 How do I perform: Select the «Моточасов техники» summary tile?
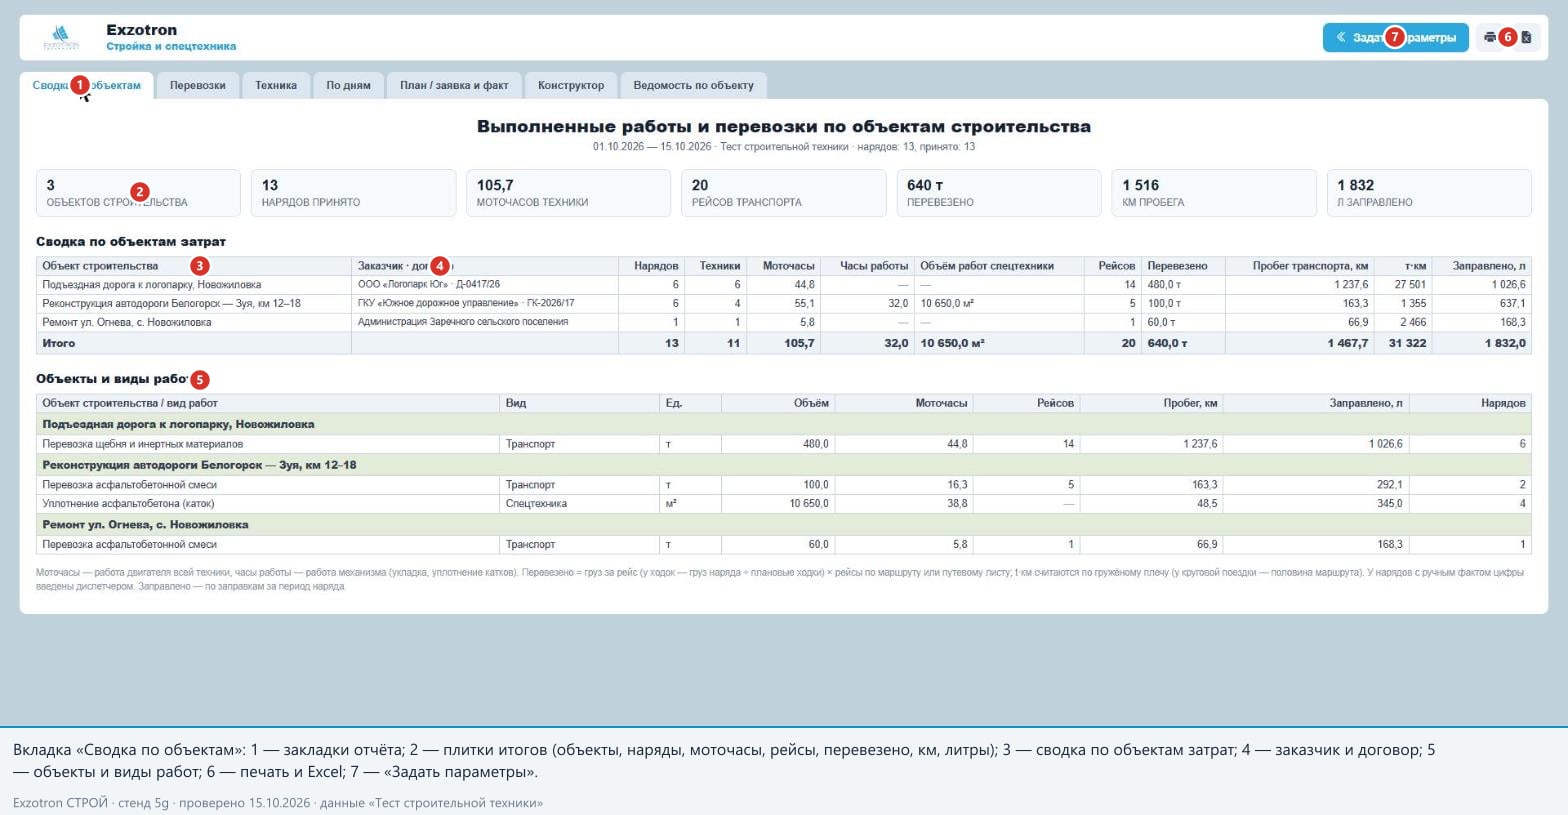point(568,193)
